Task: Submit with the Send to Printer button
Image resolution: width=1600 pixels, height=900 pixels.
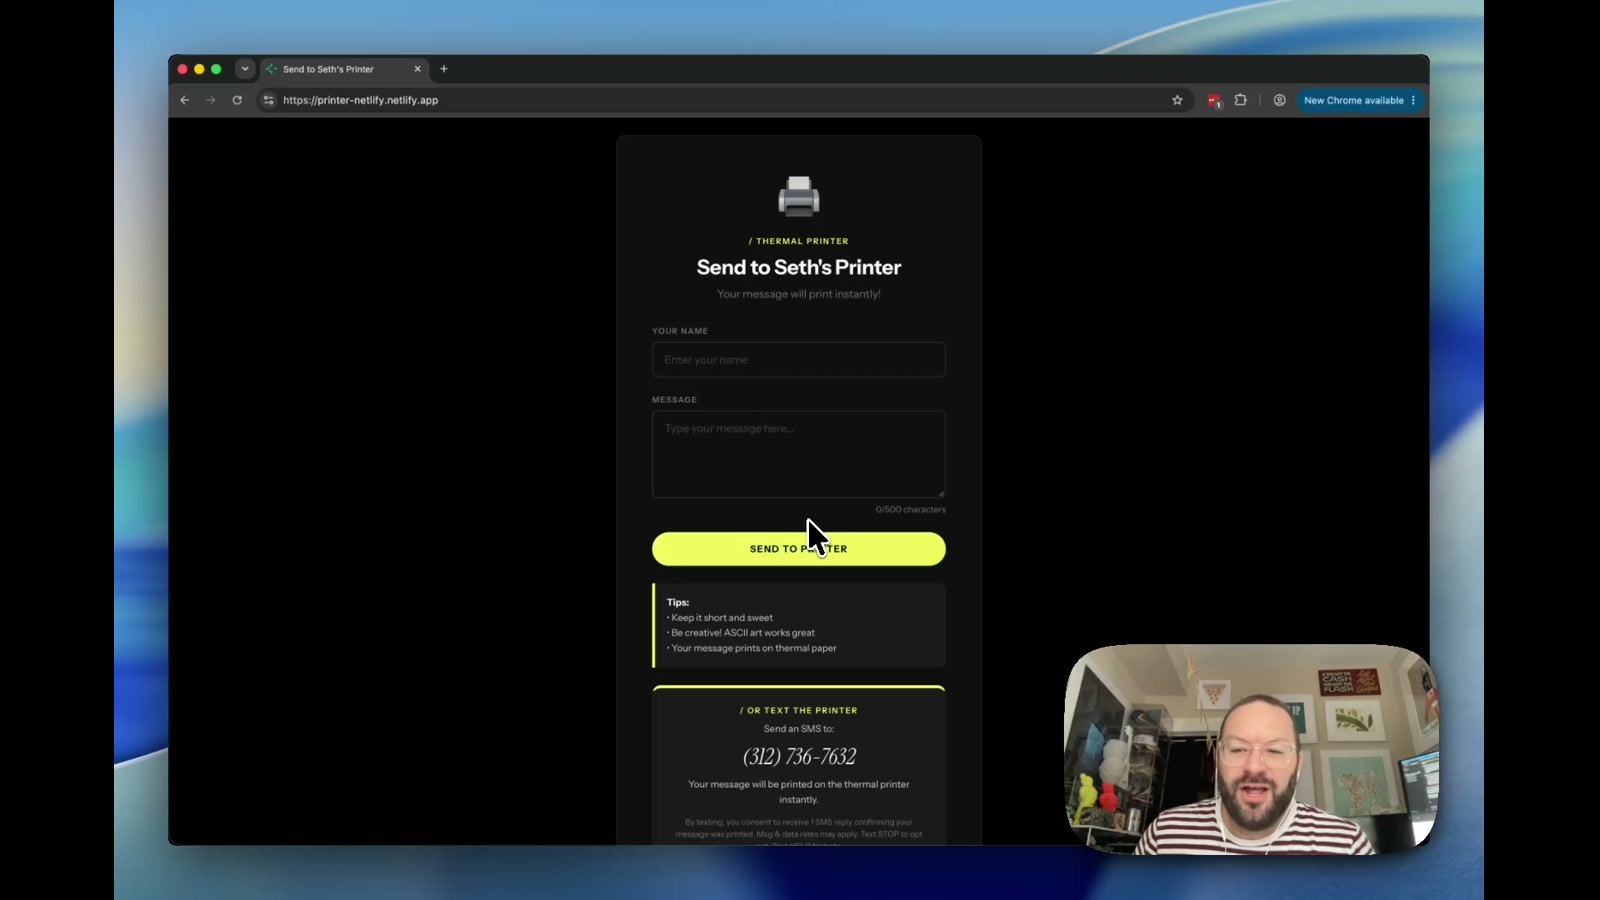Action: pos(799,549)
